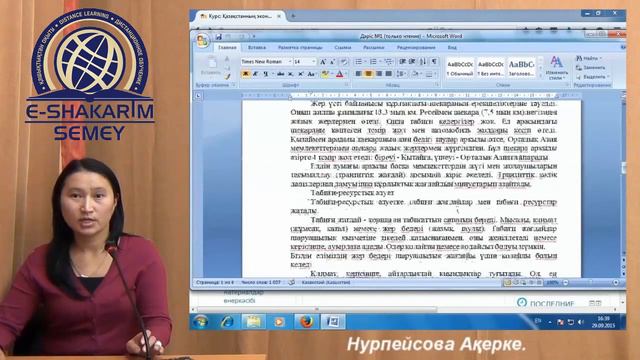
Task: Open the round Office button menu
Action: tap(202, 41)
